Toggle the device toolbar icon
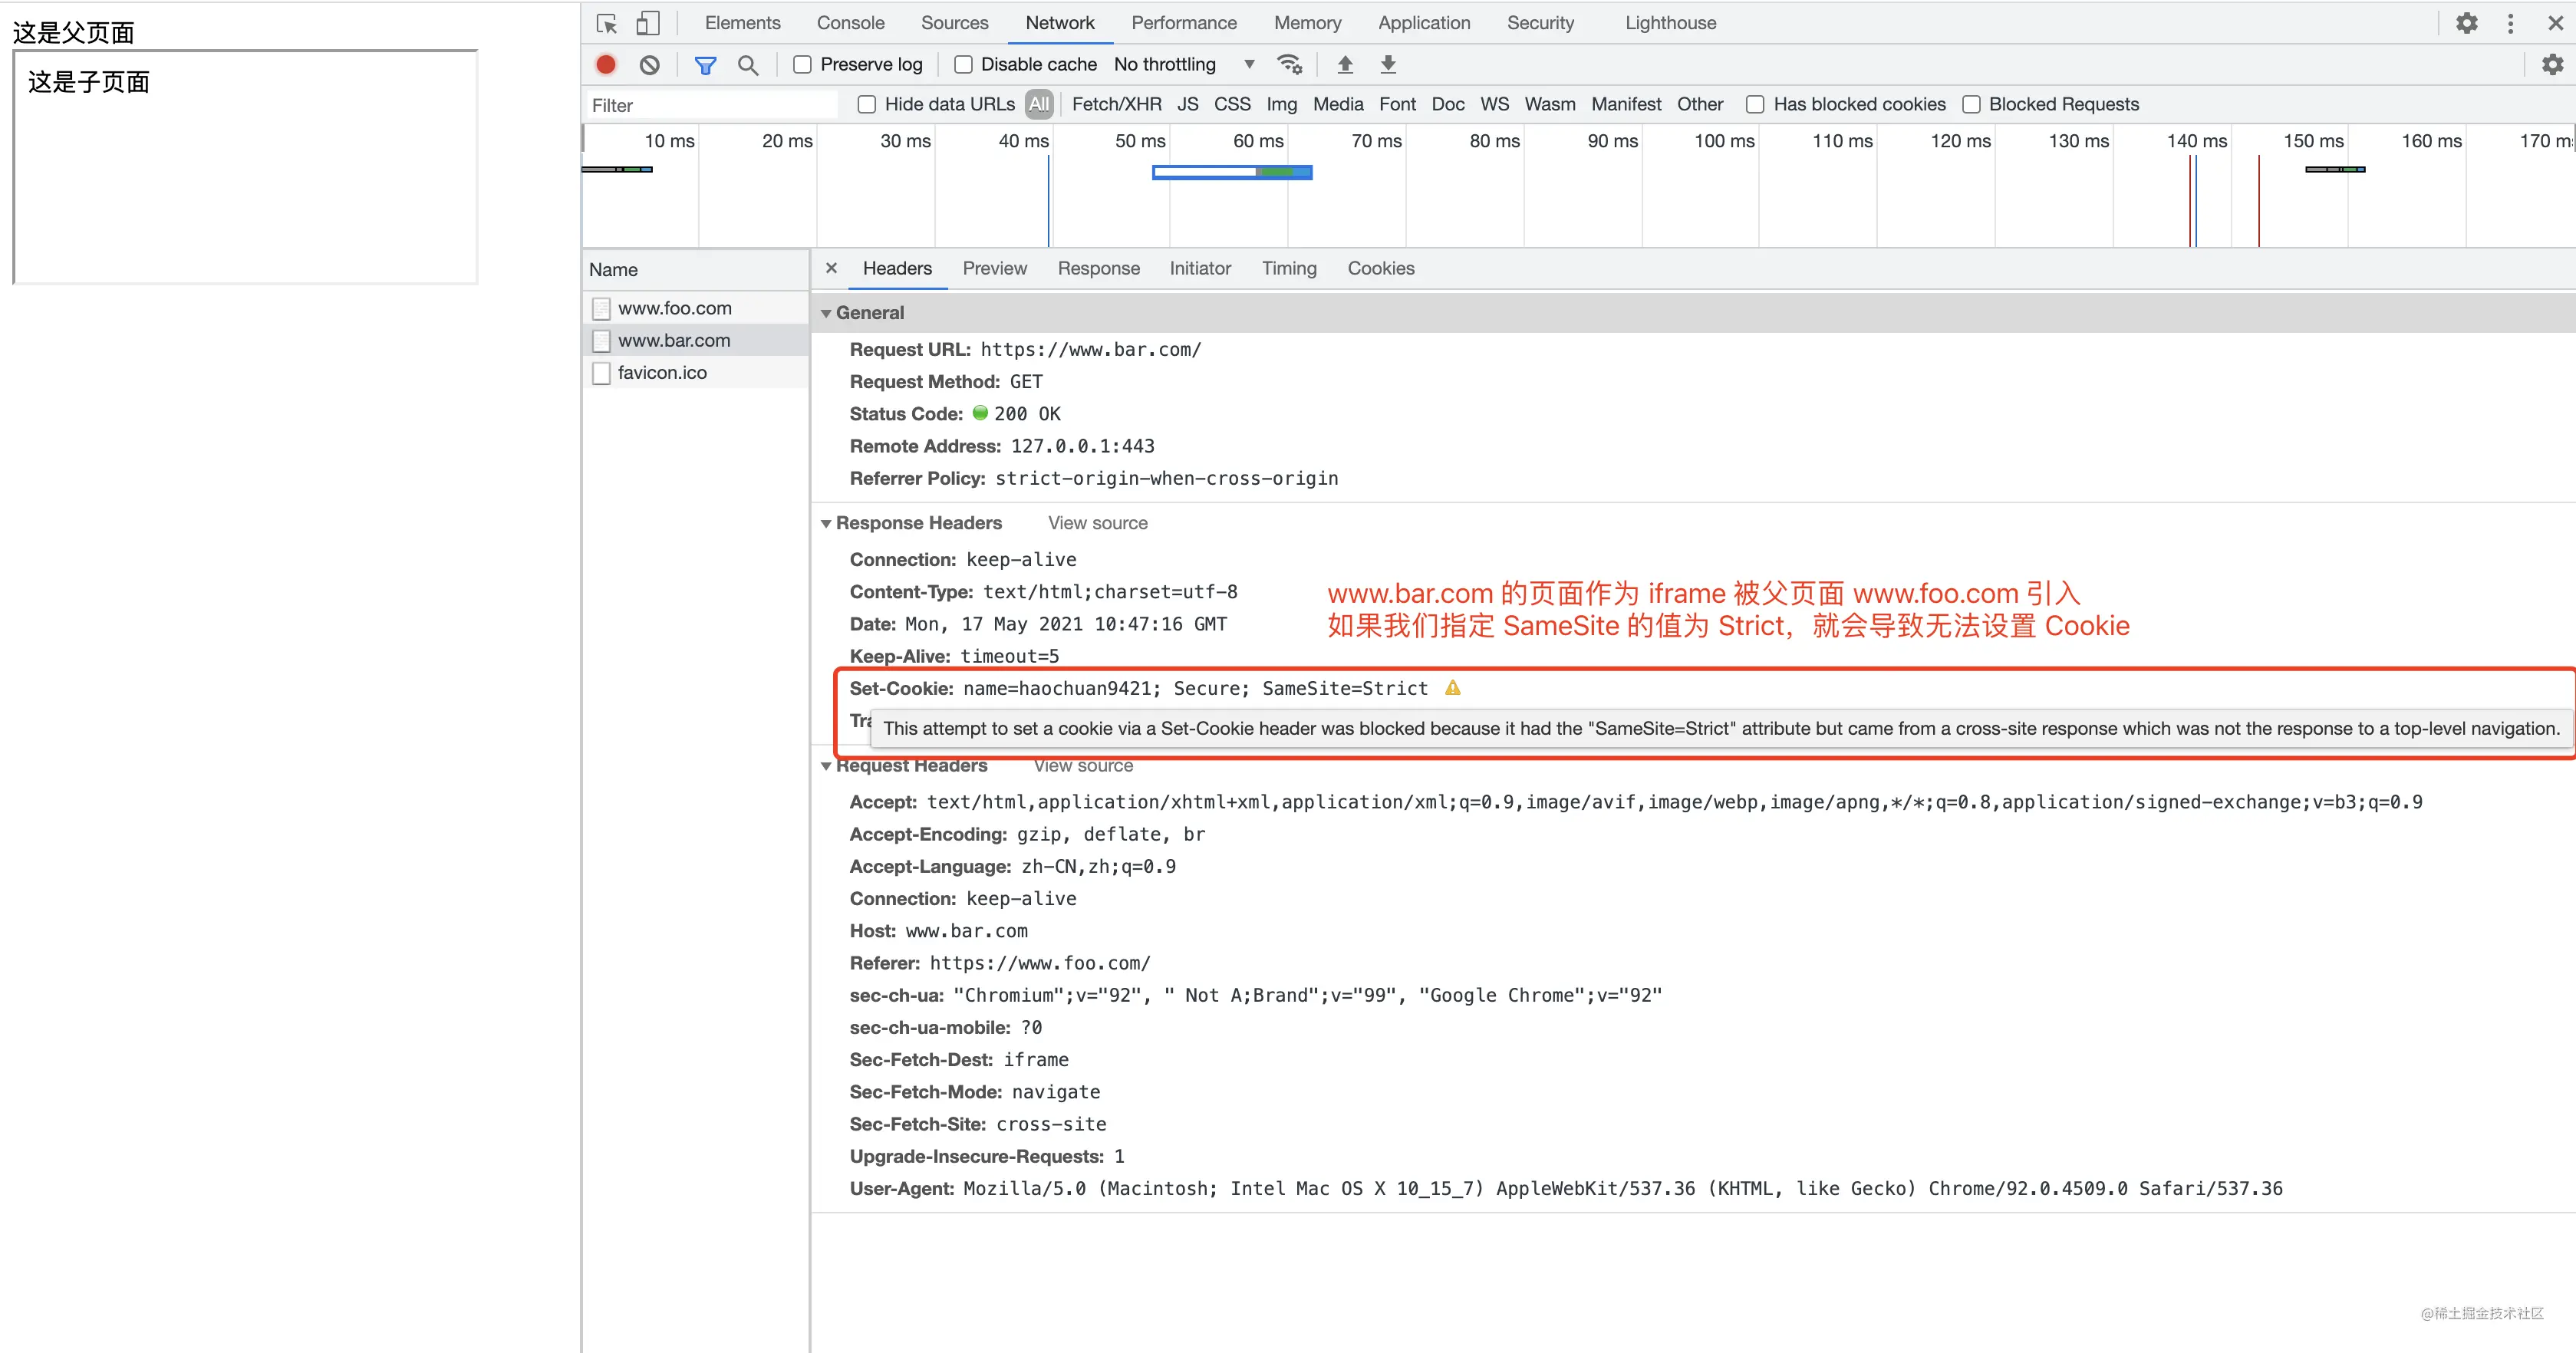This screenshot has width=2576, height=1353. (648, 23)
